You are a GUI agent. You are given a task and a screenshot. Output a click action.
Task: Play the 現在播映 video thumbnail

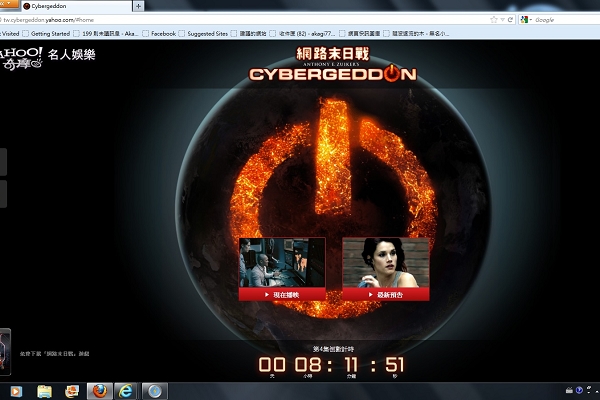pyautogui.click(x=282, y=263)
